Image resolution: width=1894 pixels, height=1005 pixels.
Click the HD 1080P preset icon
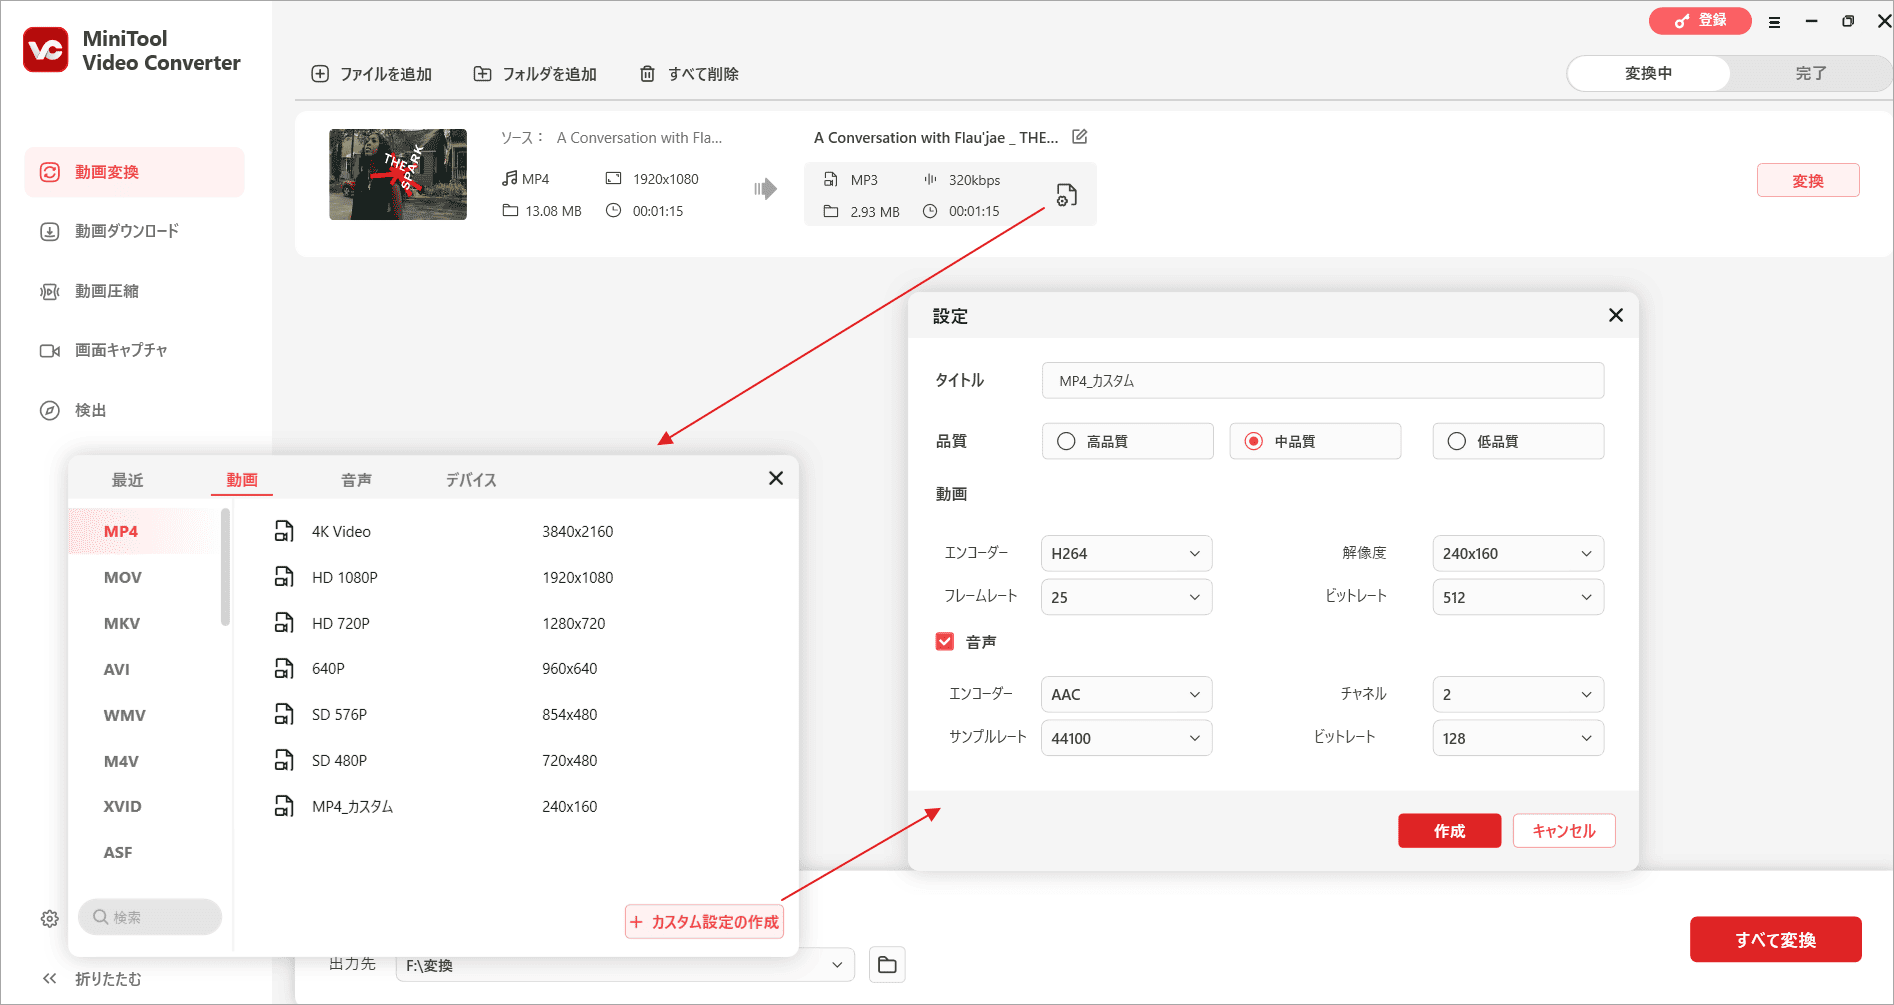pyautogui.click(x=284, y=577)
